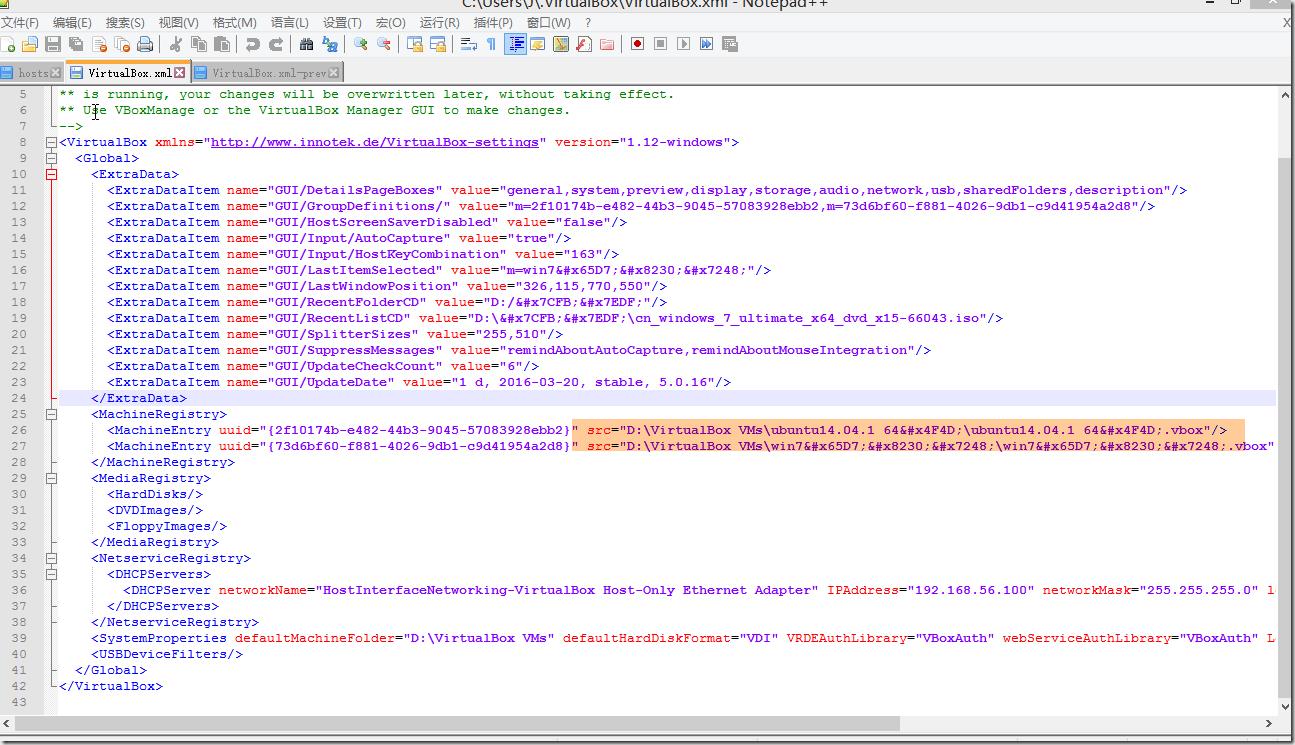Switch to the hosts tab
This screenshot has height=745, width=1295.
click(32, 73)
